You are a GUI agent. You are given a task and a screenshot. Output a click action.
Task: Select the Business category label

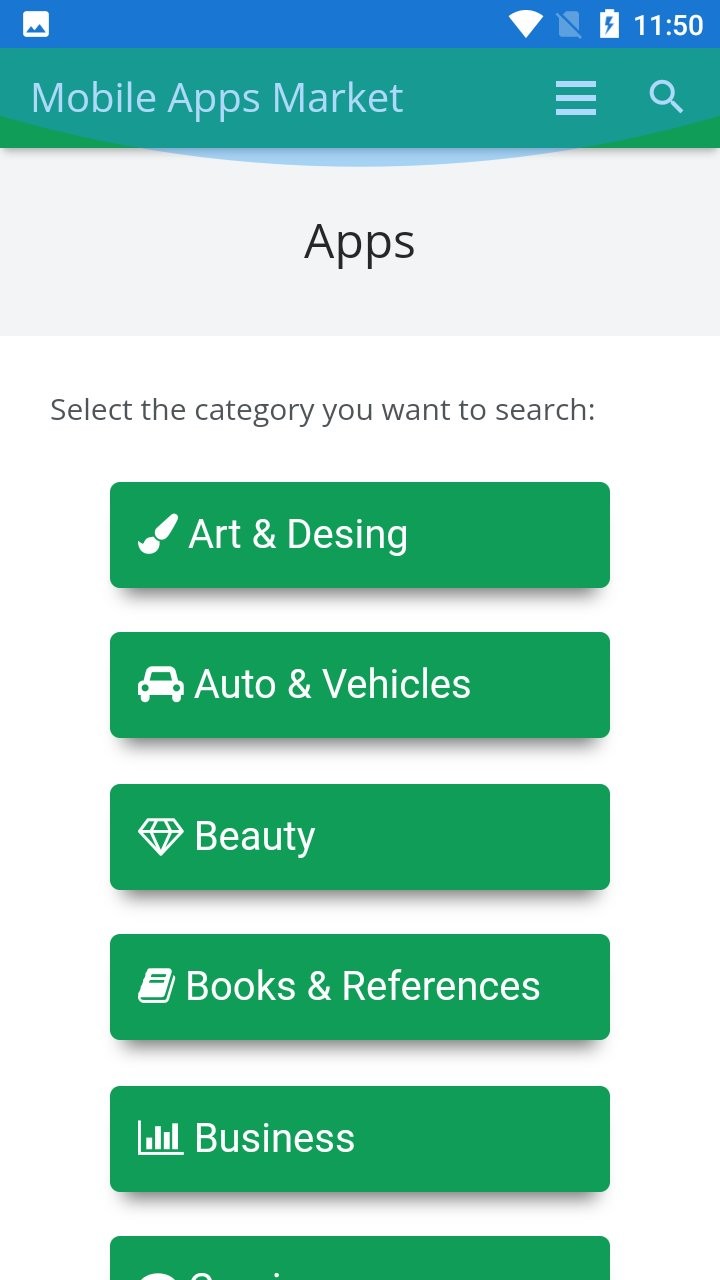click(x=274, y=1138)
